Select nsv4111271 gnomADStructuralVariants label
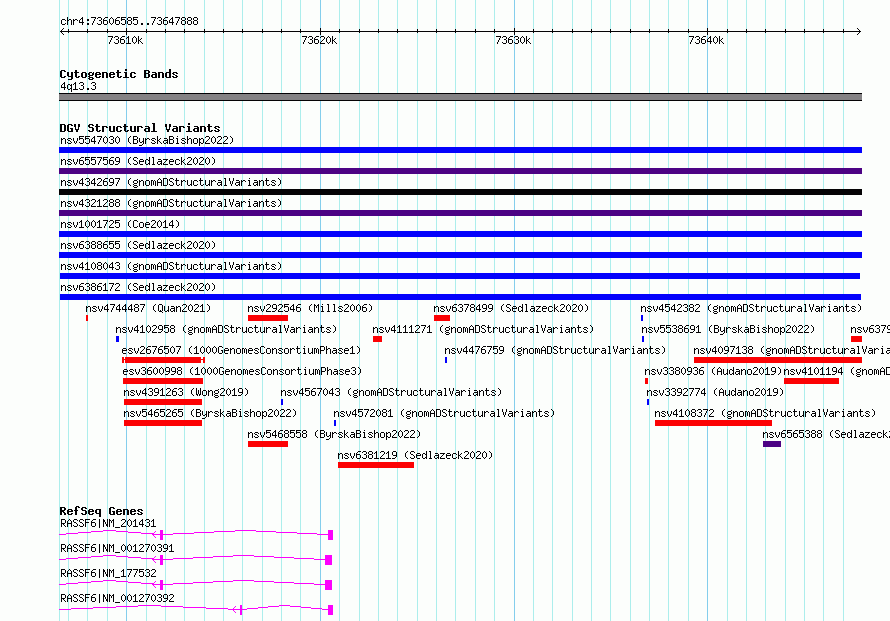The height and width of the screenshot is (621, 890). 483,329
